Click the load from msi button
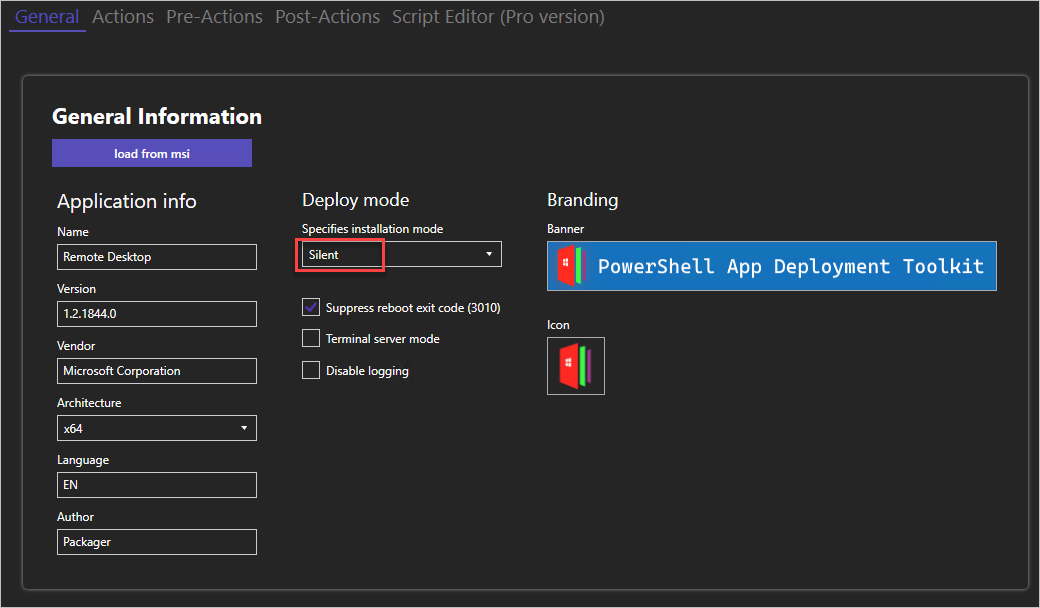This screenshot has height=608, width=1040. pos(152,153)
